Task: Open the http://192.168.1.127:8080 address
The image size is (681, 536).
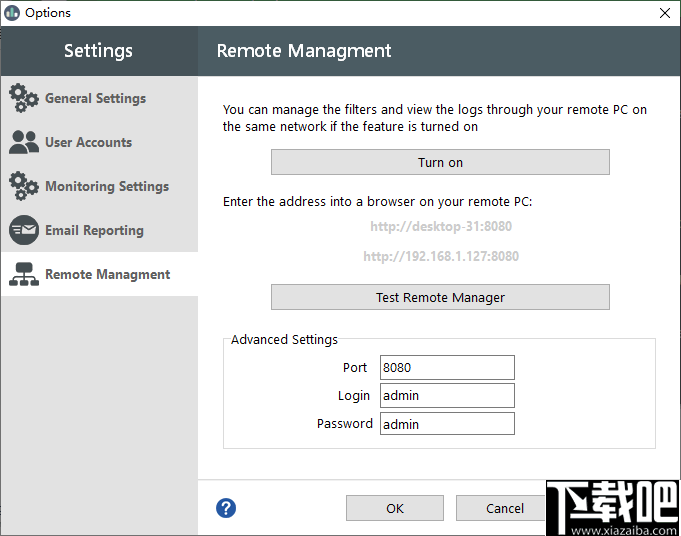Action: [441, 256]
